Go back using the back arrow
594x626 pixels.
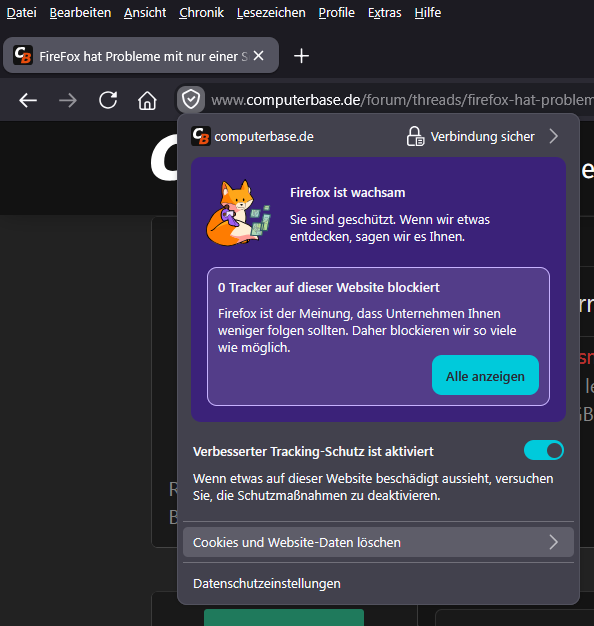(x=28, y=100)
